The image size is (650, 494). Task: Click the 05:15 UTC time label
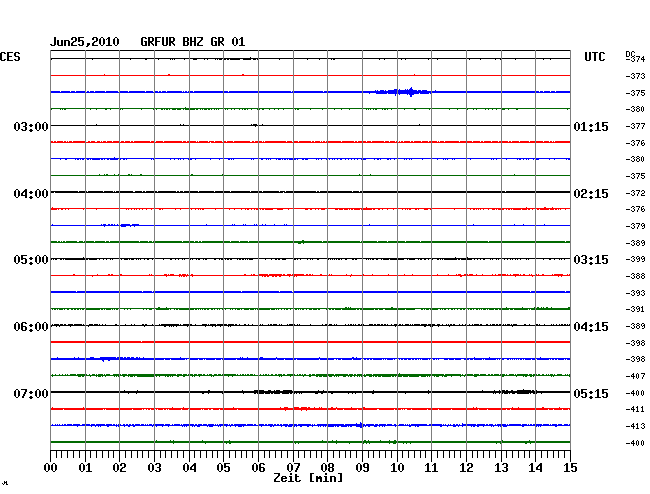pos(591,393)
